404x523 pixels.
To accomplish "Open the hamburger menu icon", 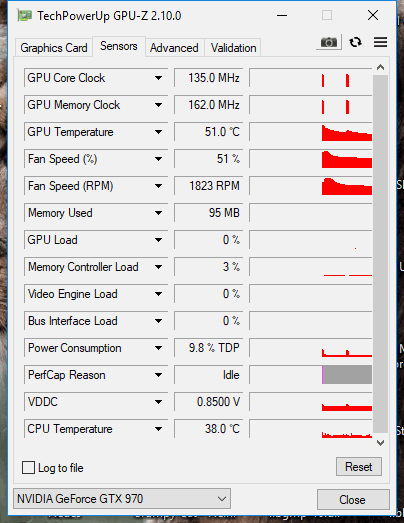I will coord(380,42).
